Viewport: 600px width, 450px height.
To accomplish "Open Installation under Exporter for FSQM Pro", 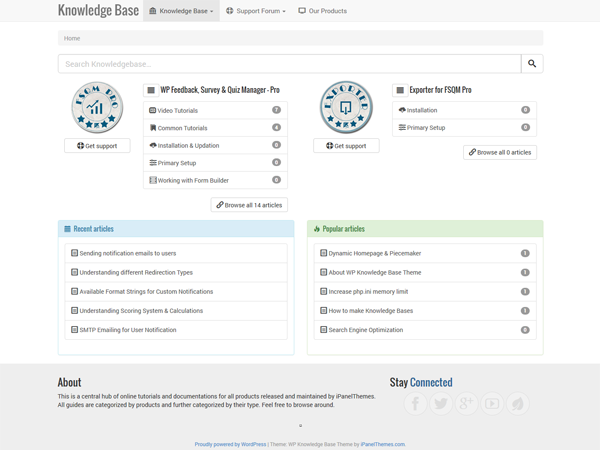I will pyautogui.click(x=465, y=110).
